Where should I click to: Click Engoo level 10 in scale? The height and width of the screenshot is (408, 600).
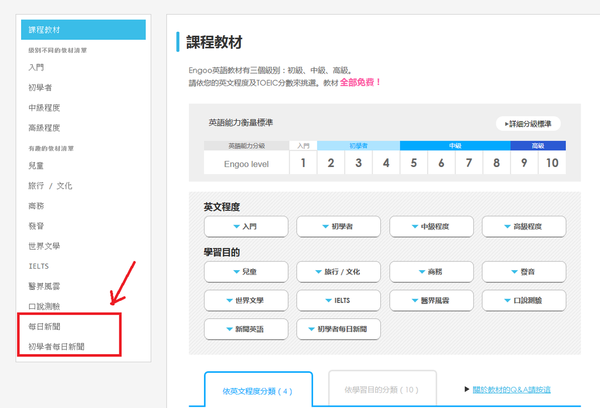pos(551,162)
